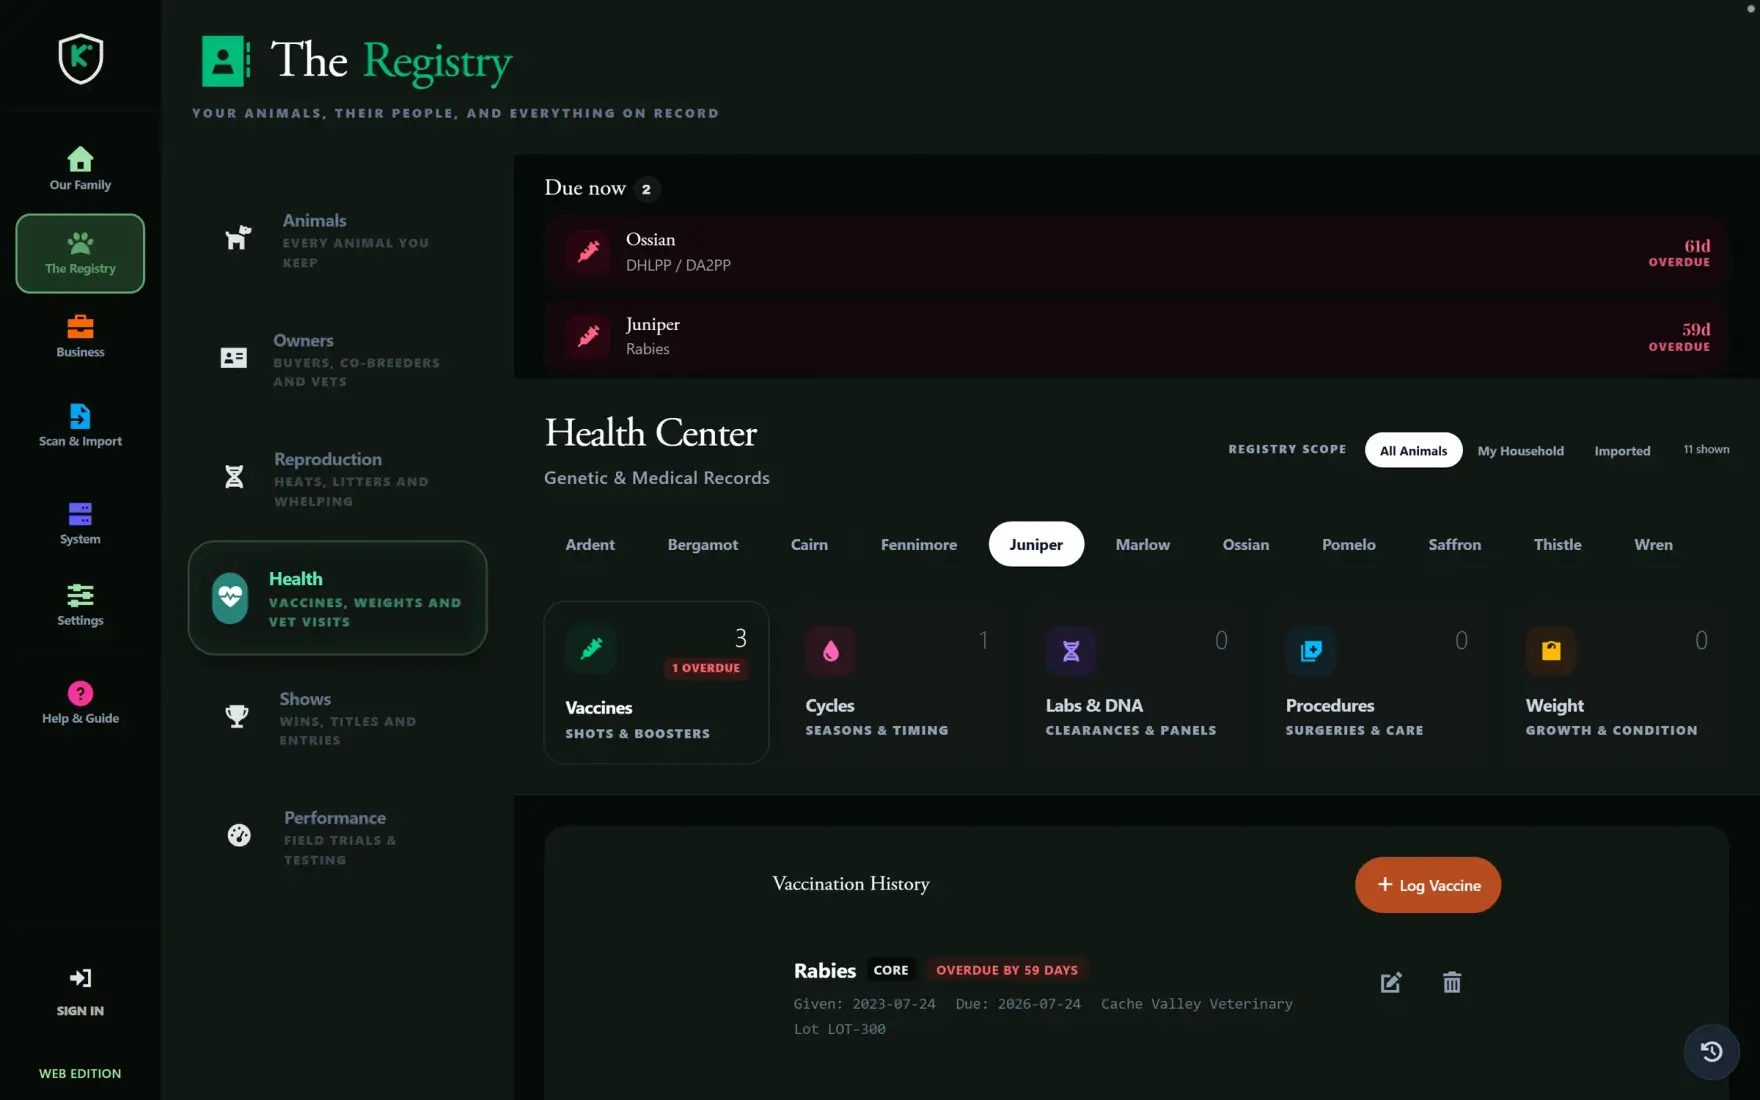1760x1100 pixels.
Task: Open Health section
Action: click(x=337, y=598)
